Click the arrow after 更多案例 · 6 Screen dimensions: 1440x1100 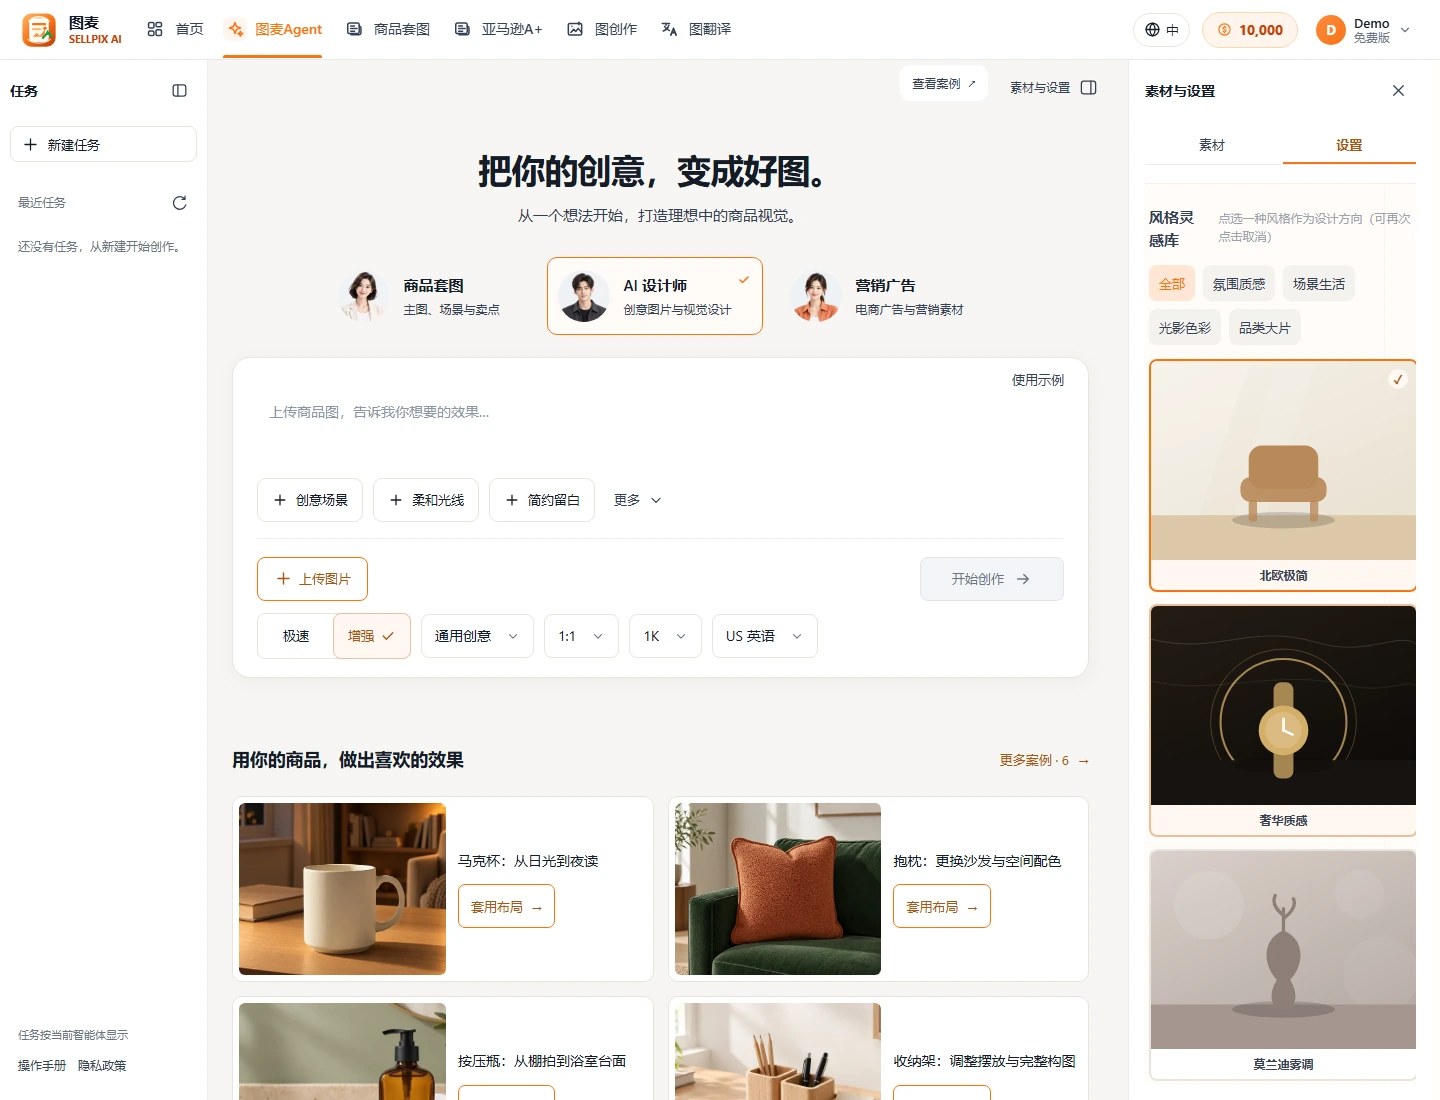click(1083, 761)
